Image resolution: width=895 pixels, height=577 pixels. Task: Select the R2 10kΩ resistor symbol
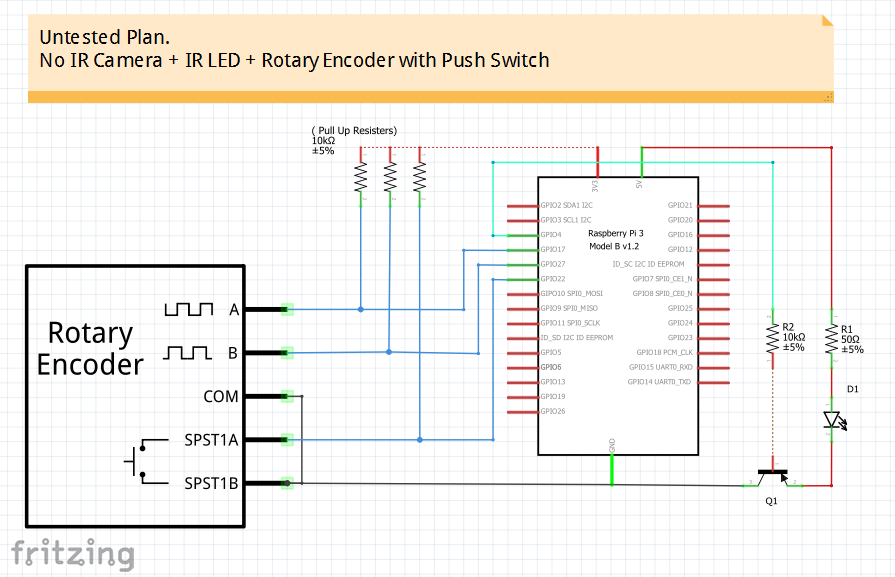(x=773, y=338)
